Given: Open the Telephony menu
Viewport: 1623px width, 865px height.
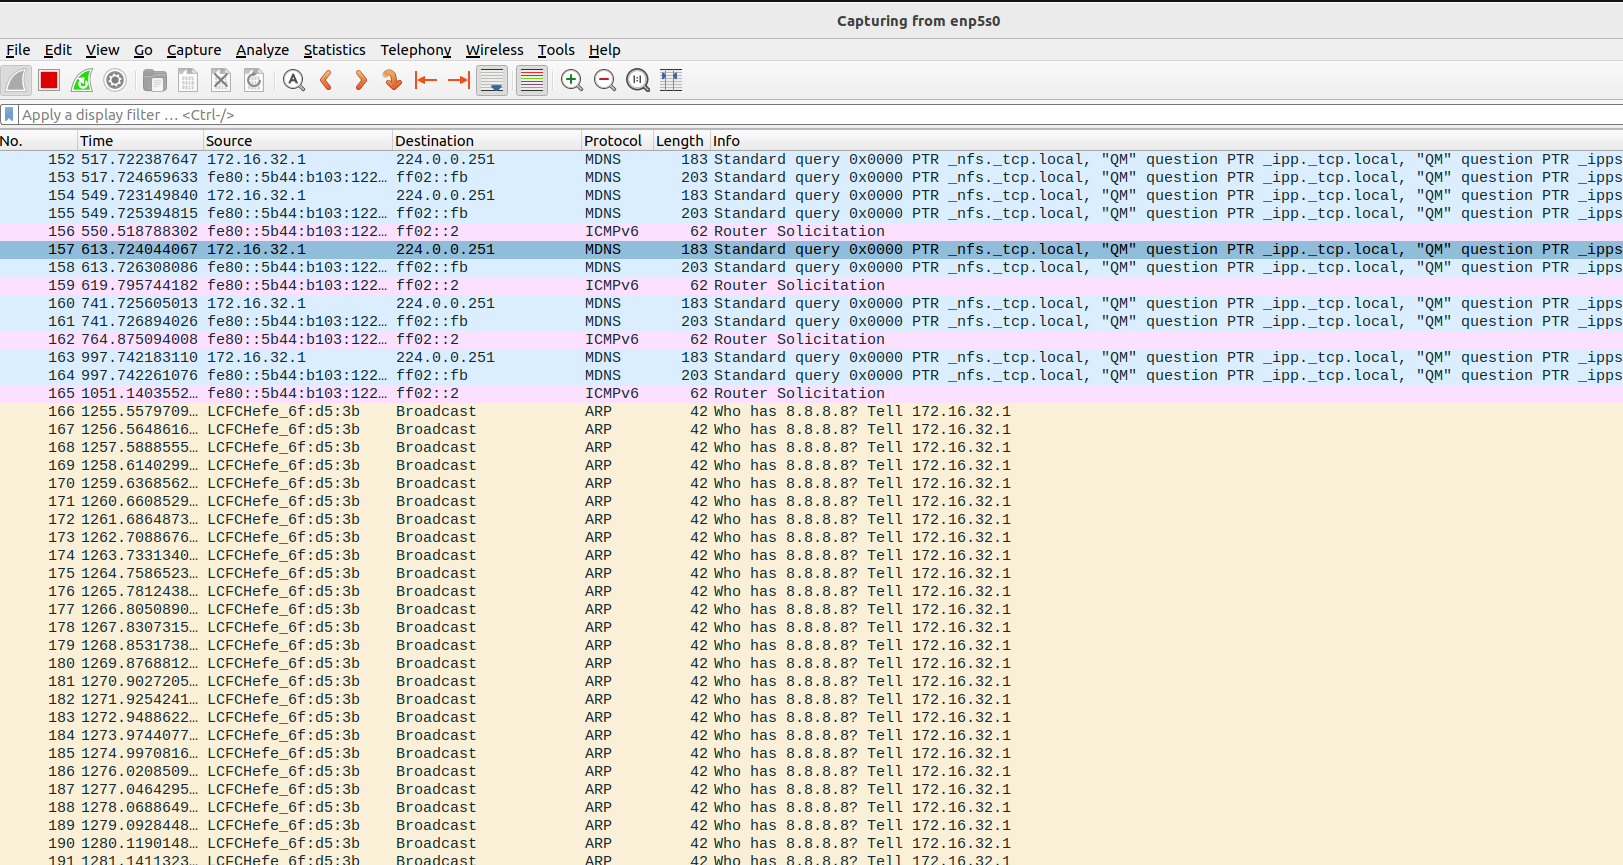Looking at the screenshot, I should 415,50.
